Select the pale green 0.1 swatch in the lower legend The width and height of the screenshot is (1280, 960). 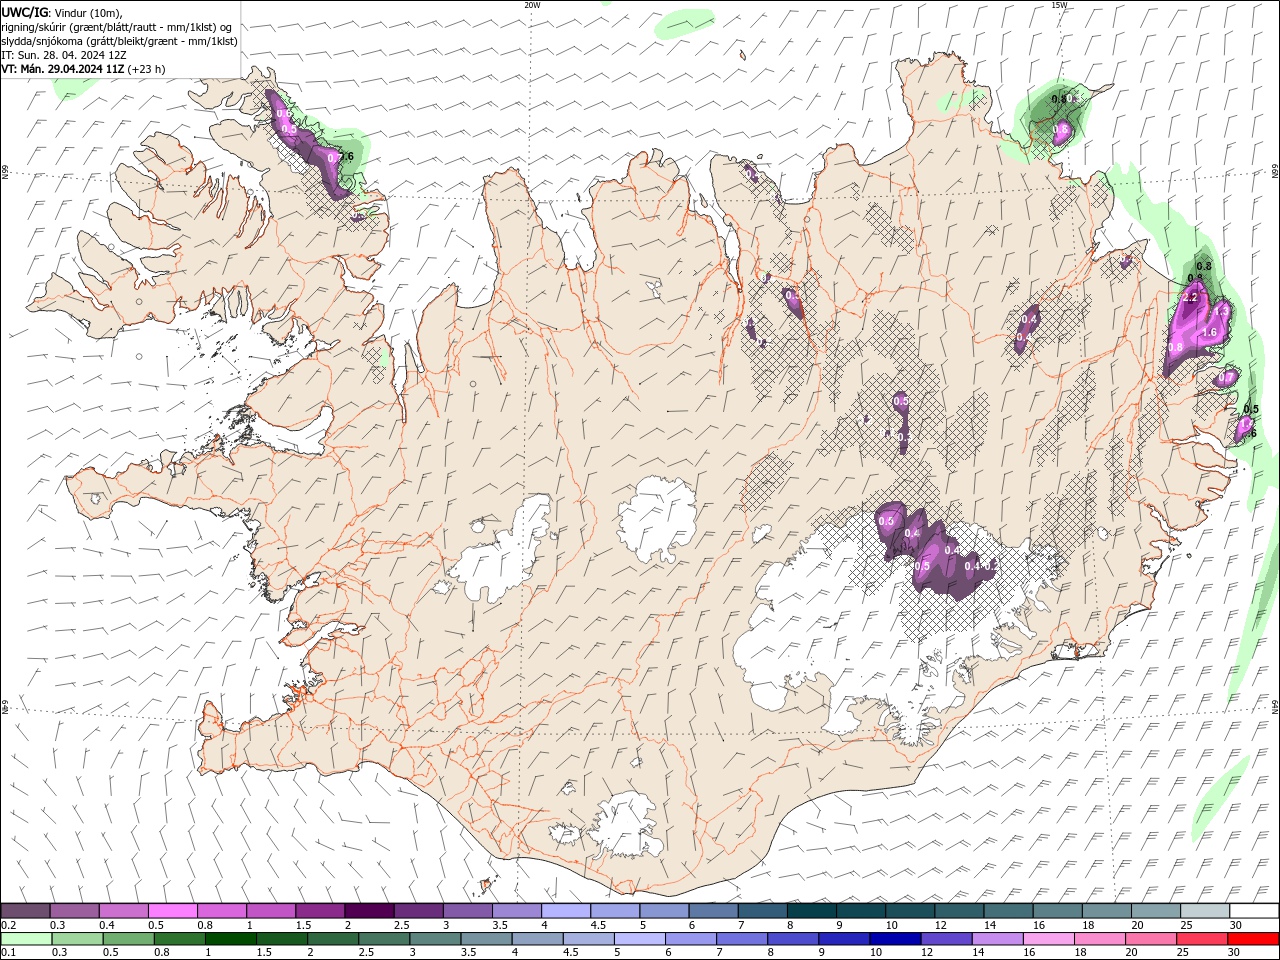(27, 939)
